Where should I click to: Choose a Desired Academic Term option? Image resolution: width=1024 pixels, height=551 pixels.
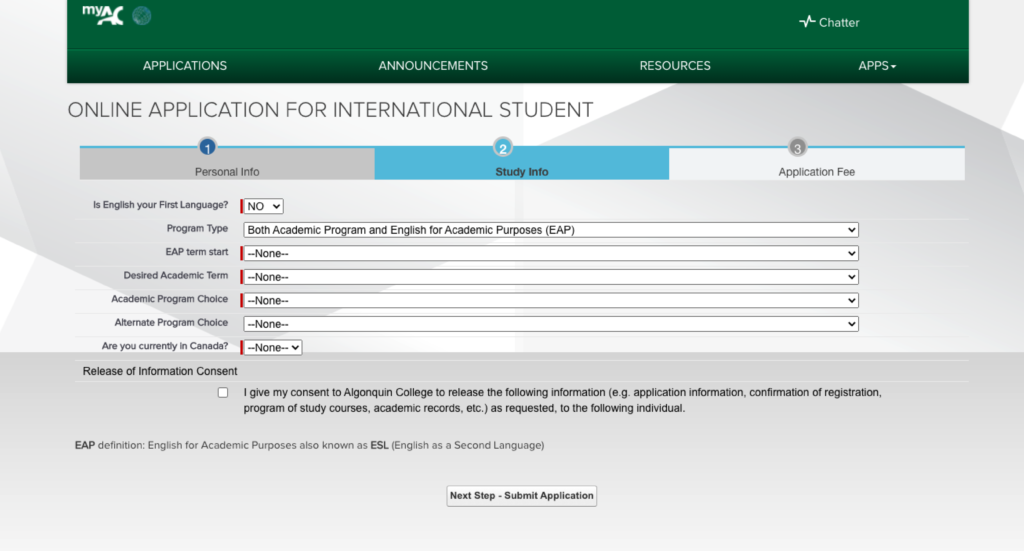(x=551, y=277)
